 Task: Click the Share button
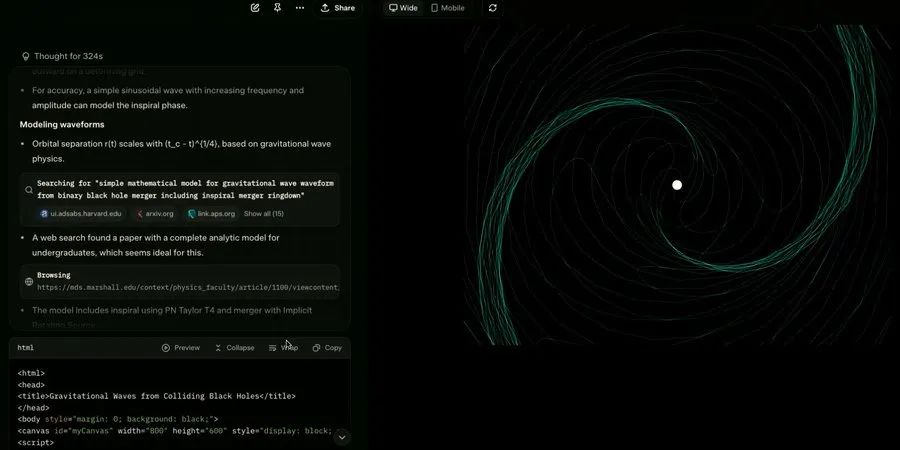pyautogui.click(x=337, y=8)
